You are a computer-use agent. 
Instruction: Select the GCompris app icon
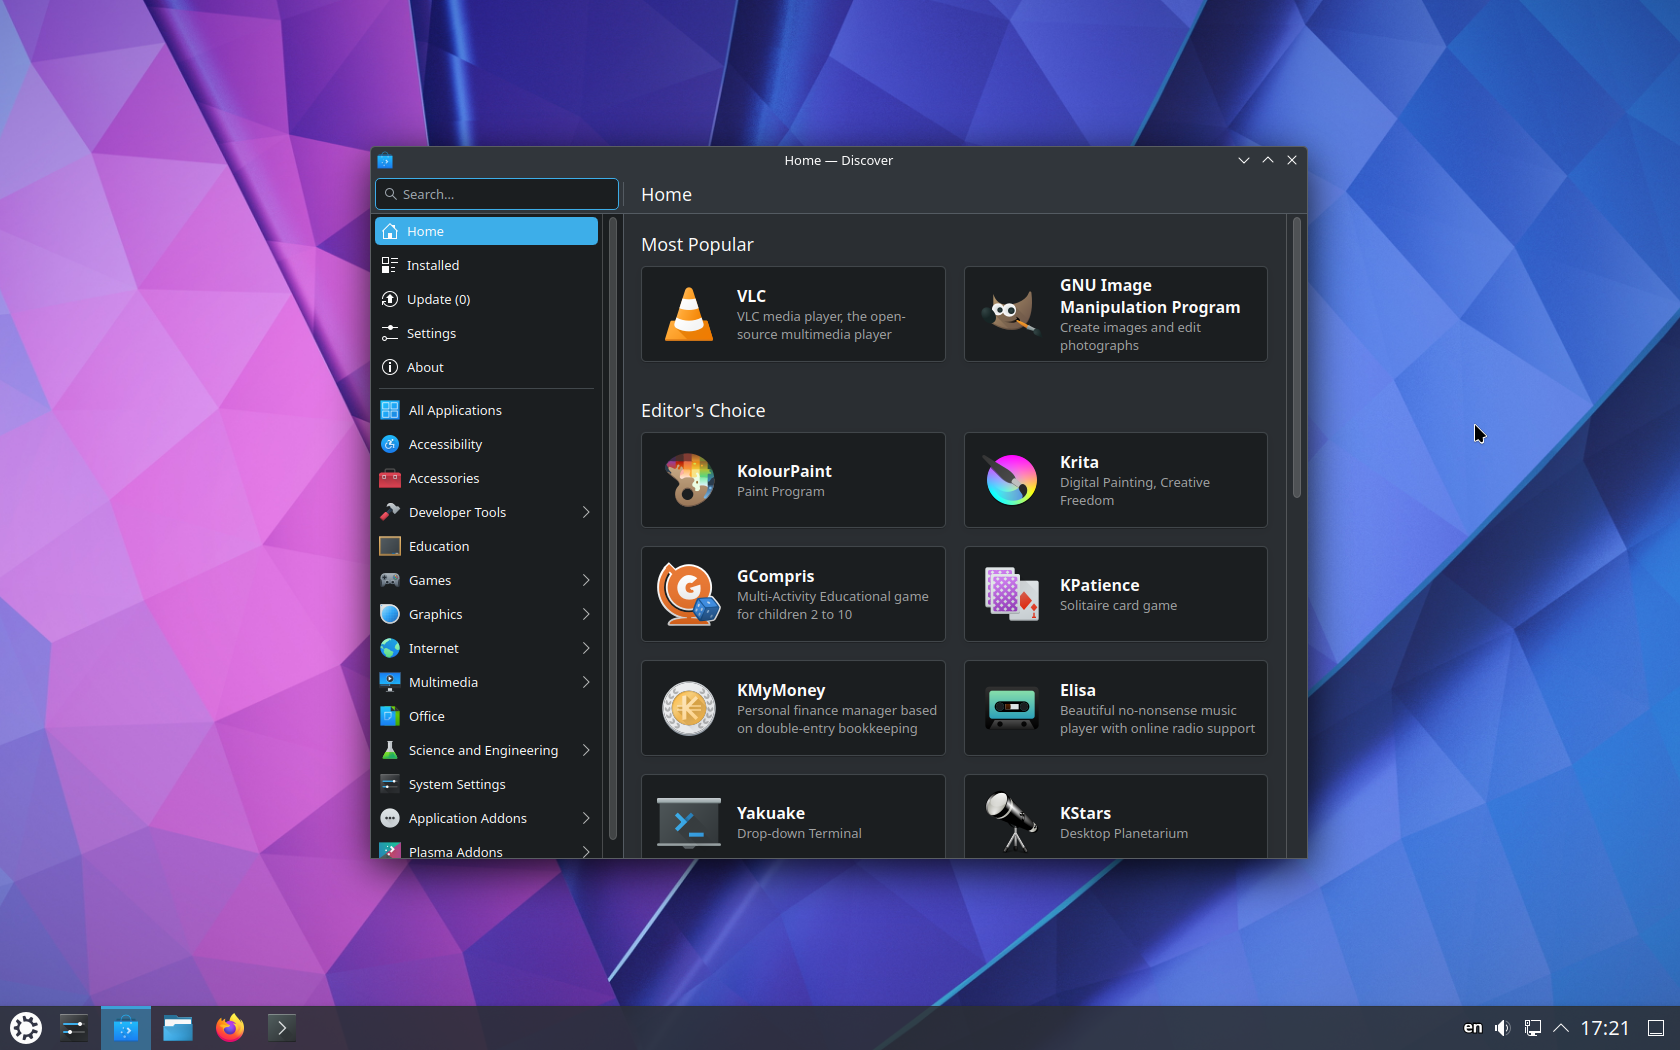click(x=689, y=594)
